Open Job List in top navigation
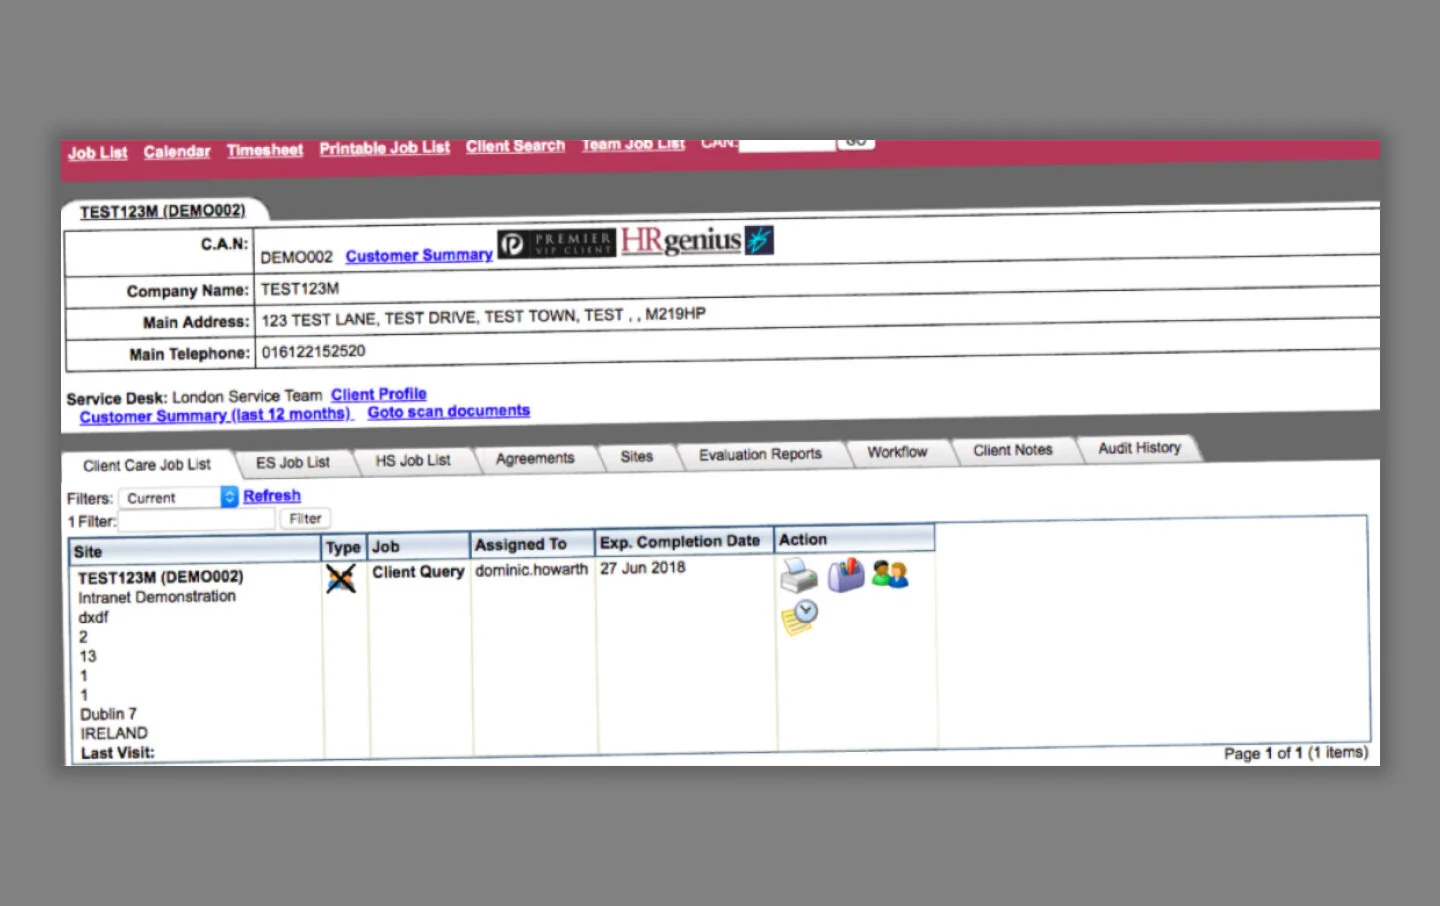The height and width of the screenshot is (906, 1440). (98, 153)
